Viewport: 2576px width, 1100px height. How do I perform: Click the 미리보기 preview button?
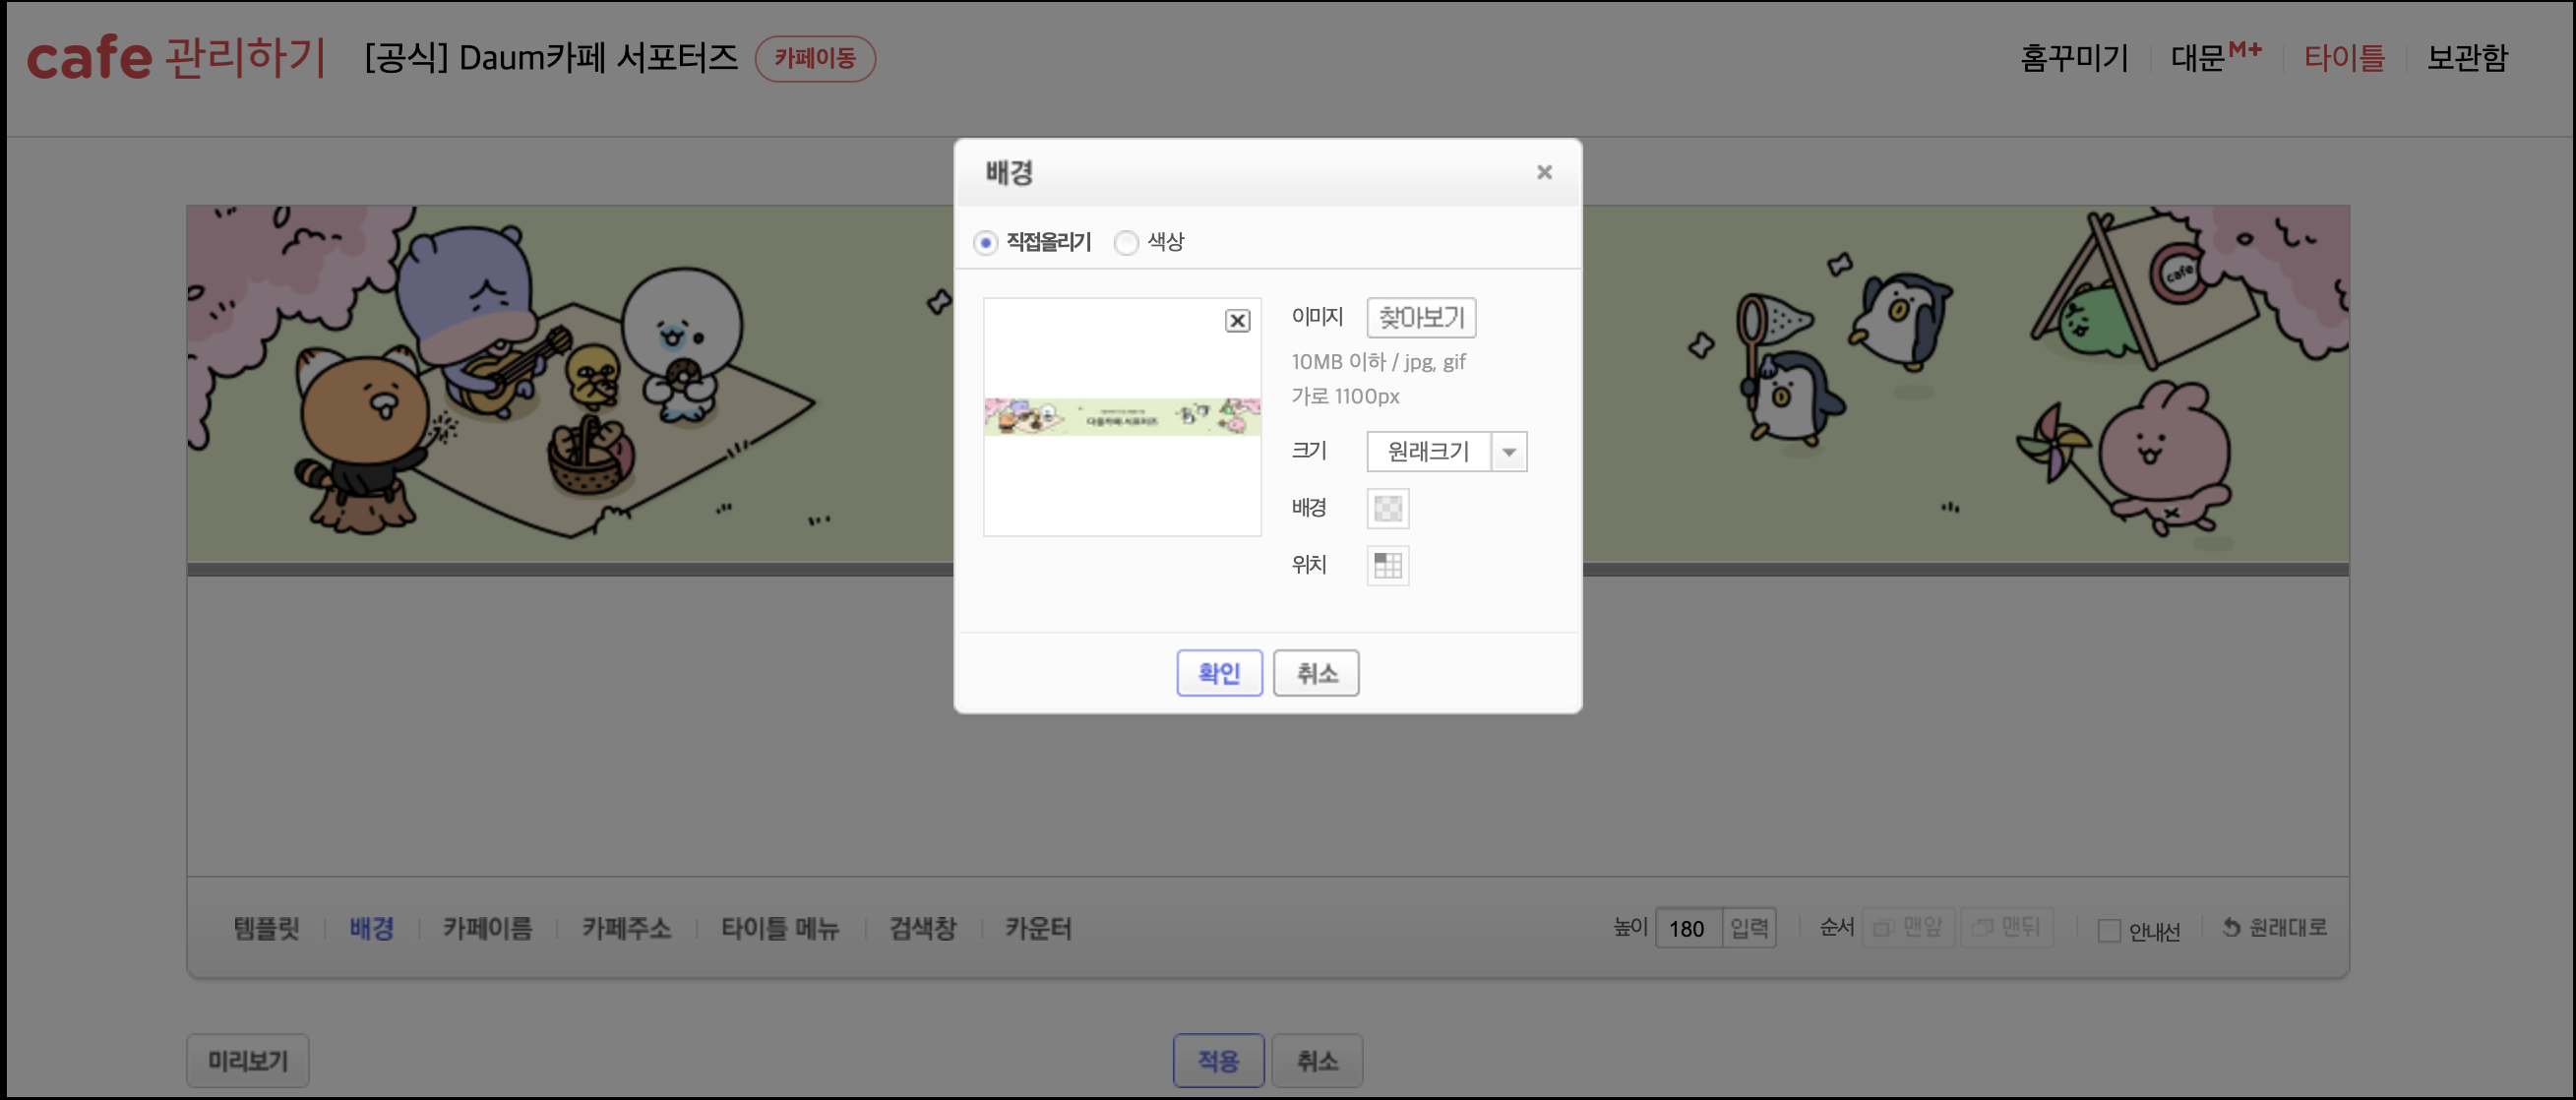[248, 1061]
